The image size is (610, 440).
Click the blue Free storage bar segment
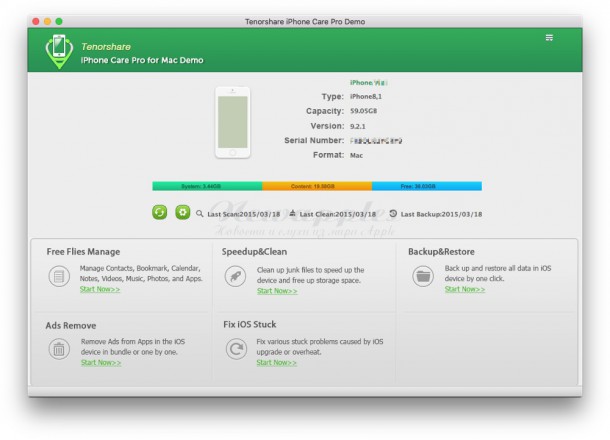click(x=427, y=186)
